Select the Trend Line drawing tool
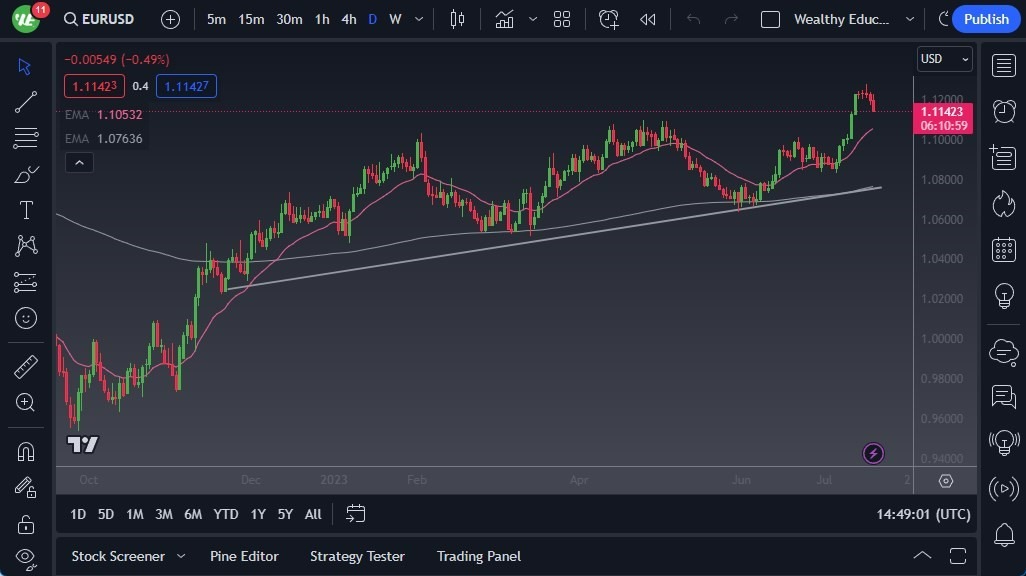The height and width of the screenshot is (576, 1026). tap(26, 102)
